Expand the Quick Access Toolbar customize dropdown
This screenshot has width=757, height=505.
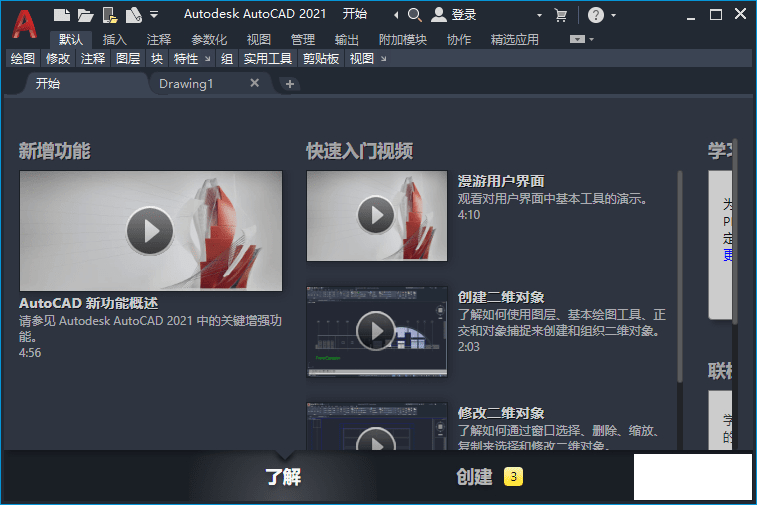154,14
